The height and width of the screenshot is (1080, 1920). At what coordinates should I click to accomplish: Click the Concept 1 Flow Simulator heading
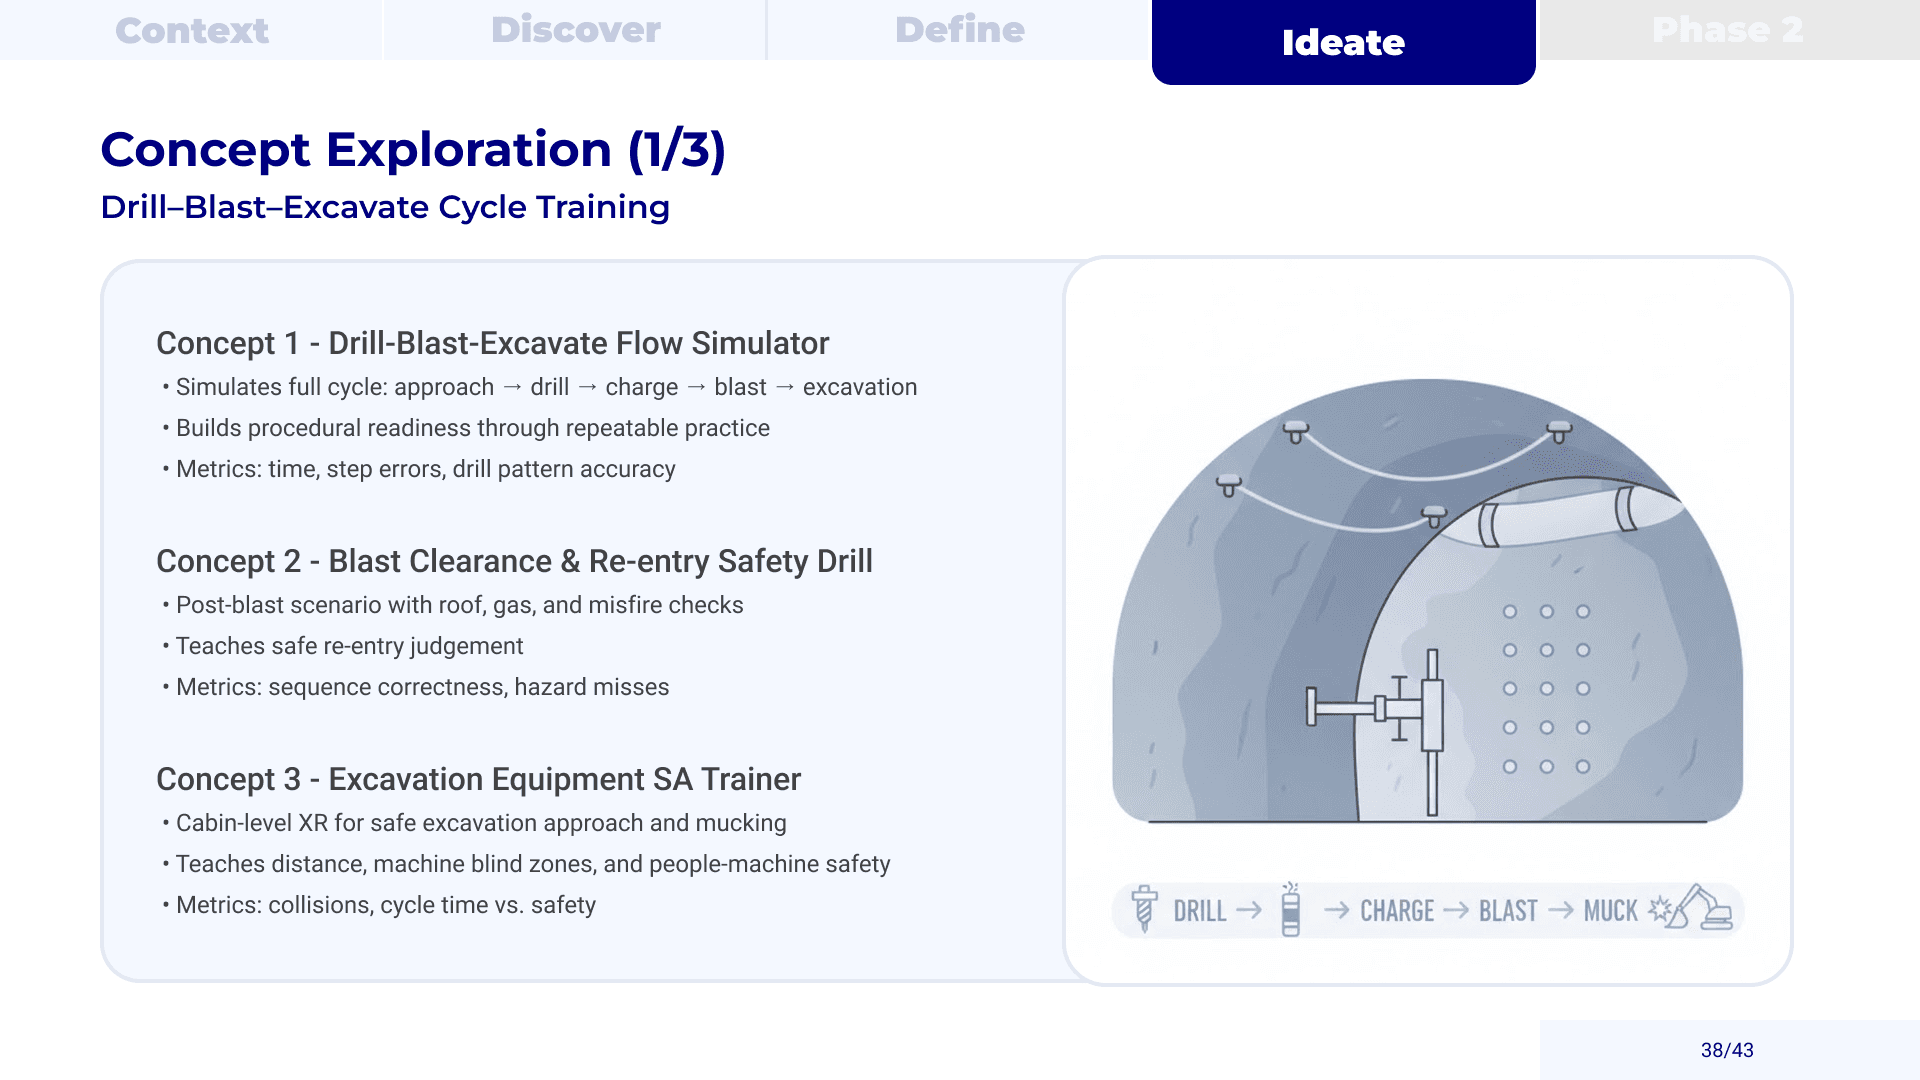pyautogui.click(x=493, y=343)
